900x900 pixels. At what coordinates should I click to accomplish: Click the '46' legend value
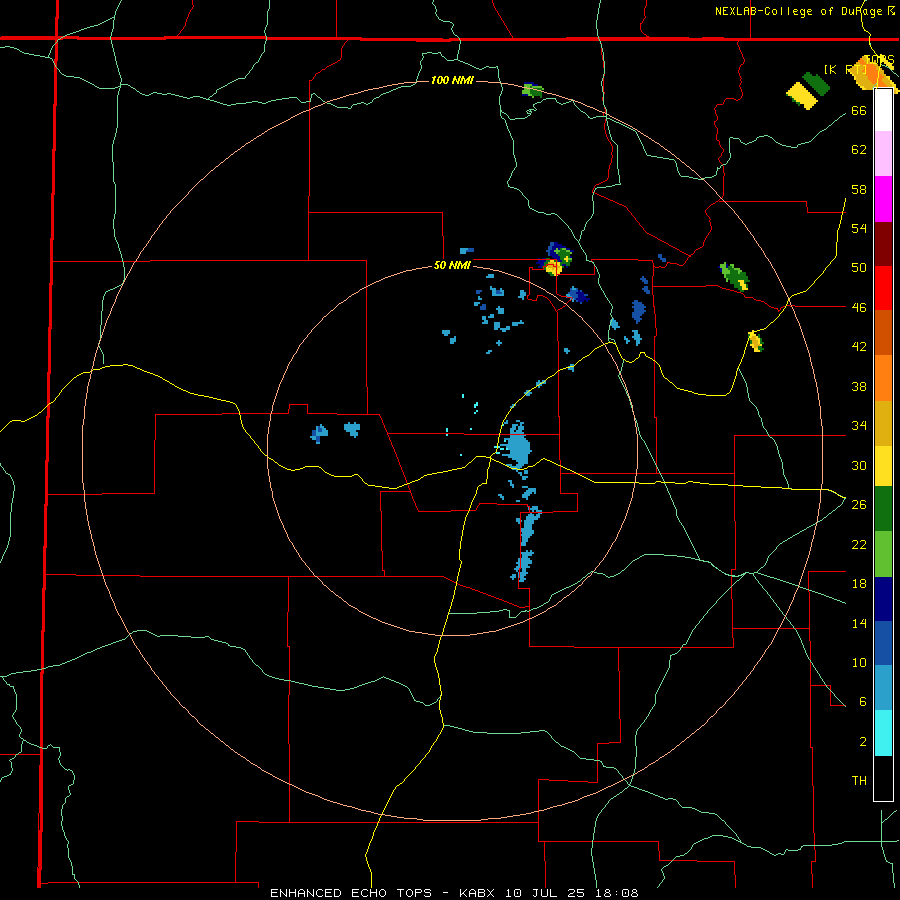(x=859, y=308)
